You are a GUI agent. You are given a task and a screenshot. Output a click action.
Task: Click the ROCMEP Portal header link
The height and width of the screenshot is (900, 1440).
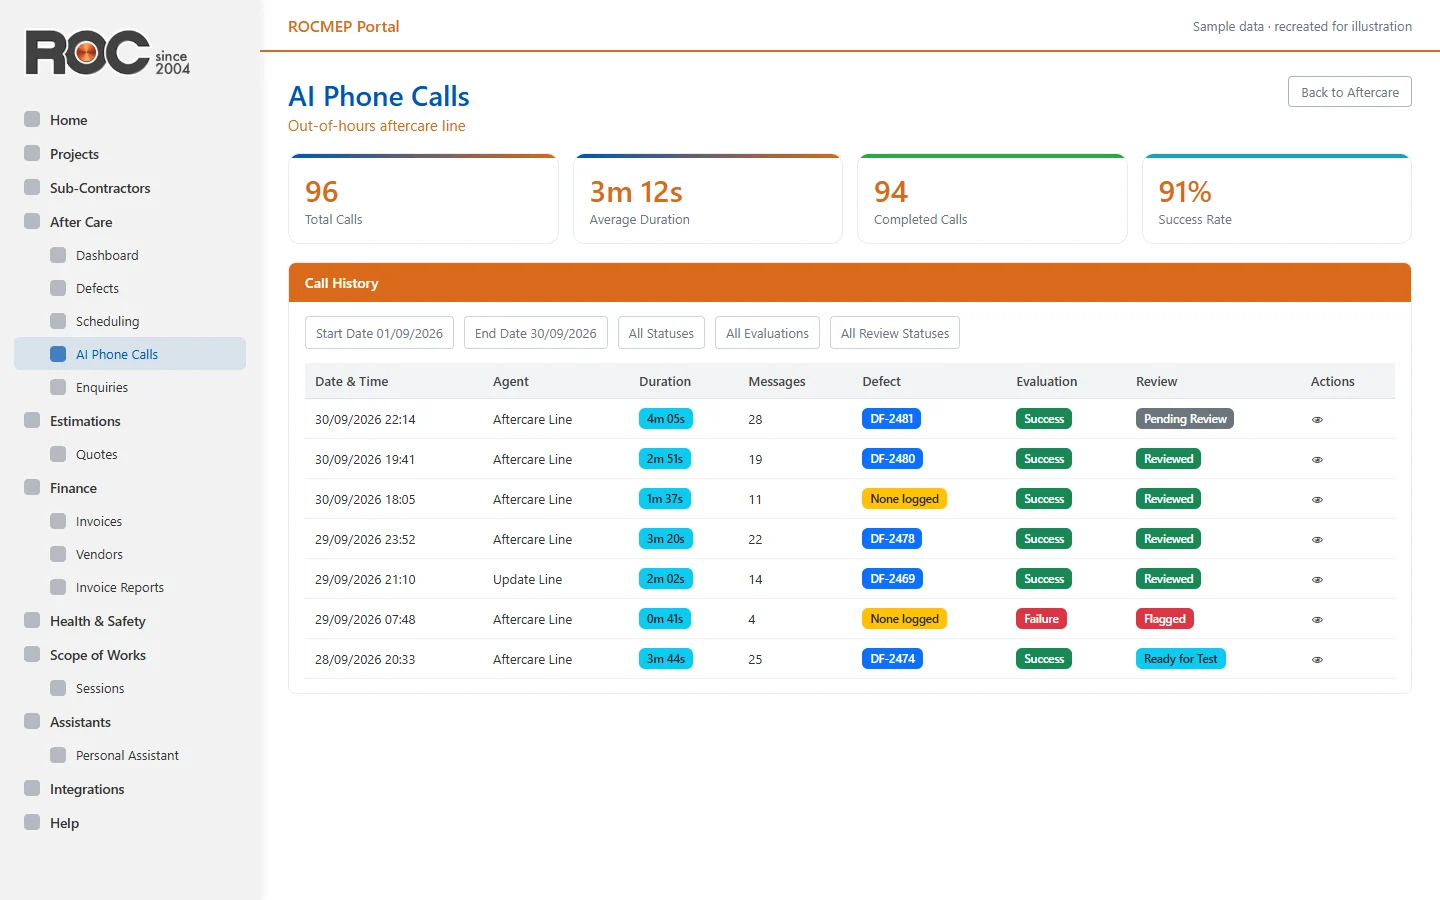[343, 27]
